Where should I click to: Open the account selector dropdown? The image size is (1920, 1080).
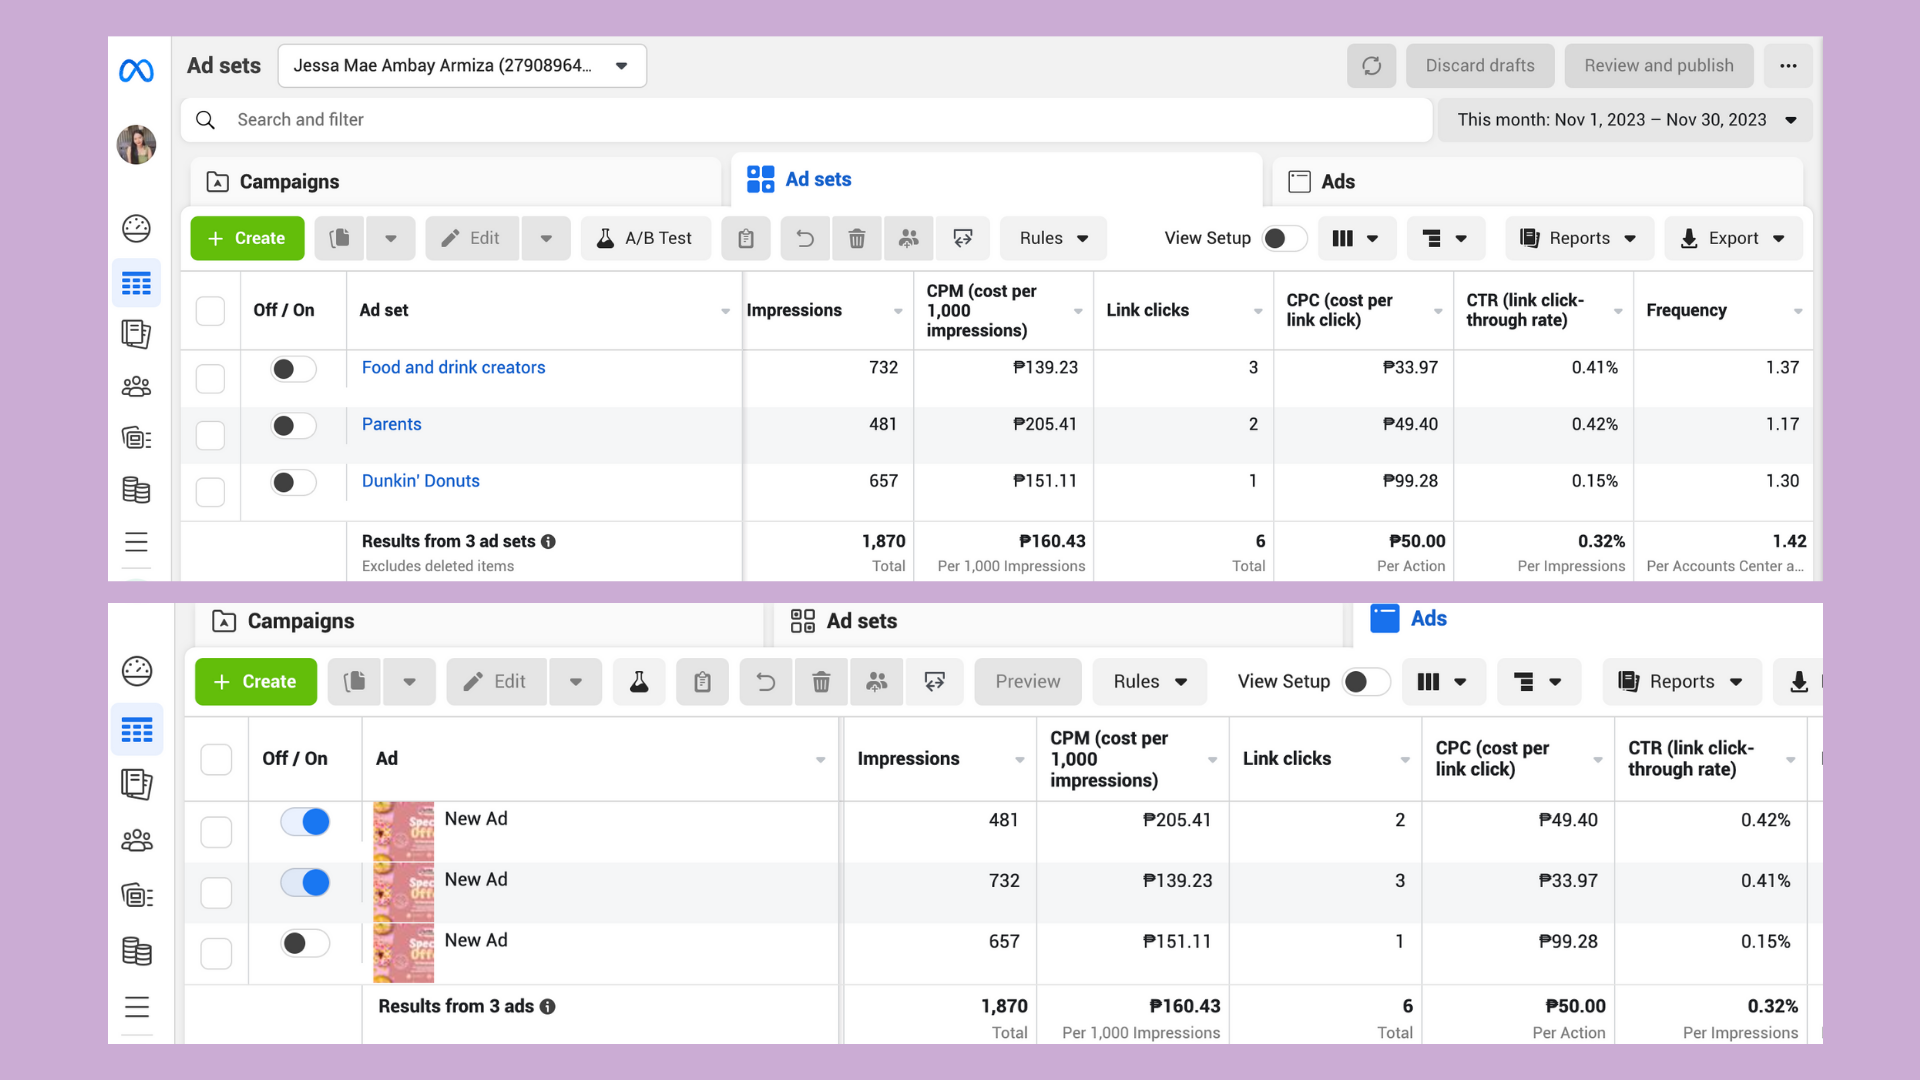tap(462, 66)
